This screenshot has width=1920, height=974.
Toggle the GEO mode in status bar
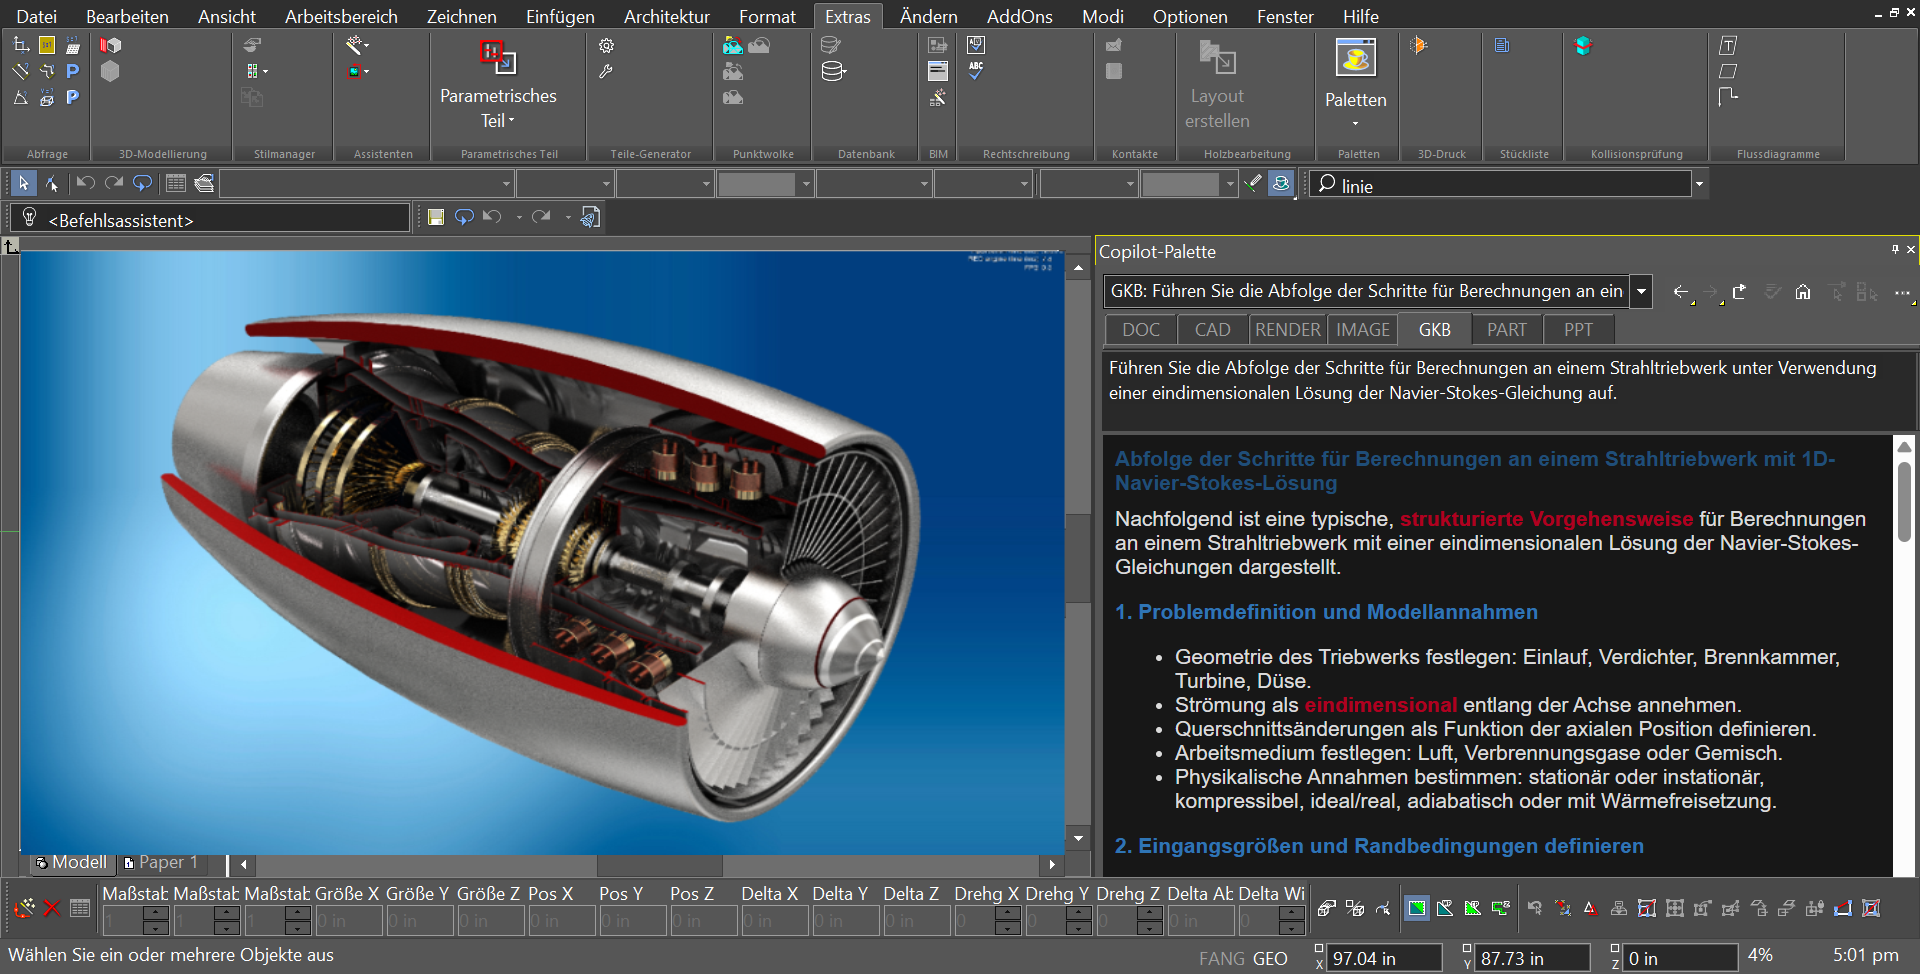click(1270, 958)
